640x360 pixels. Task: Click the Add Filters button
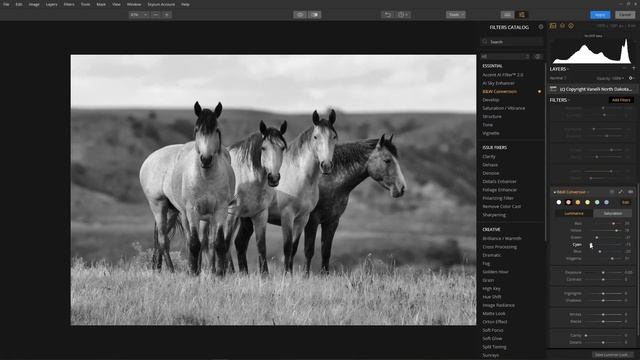click(x=621, y=100)
